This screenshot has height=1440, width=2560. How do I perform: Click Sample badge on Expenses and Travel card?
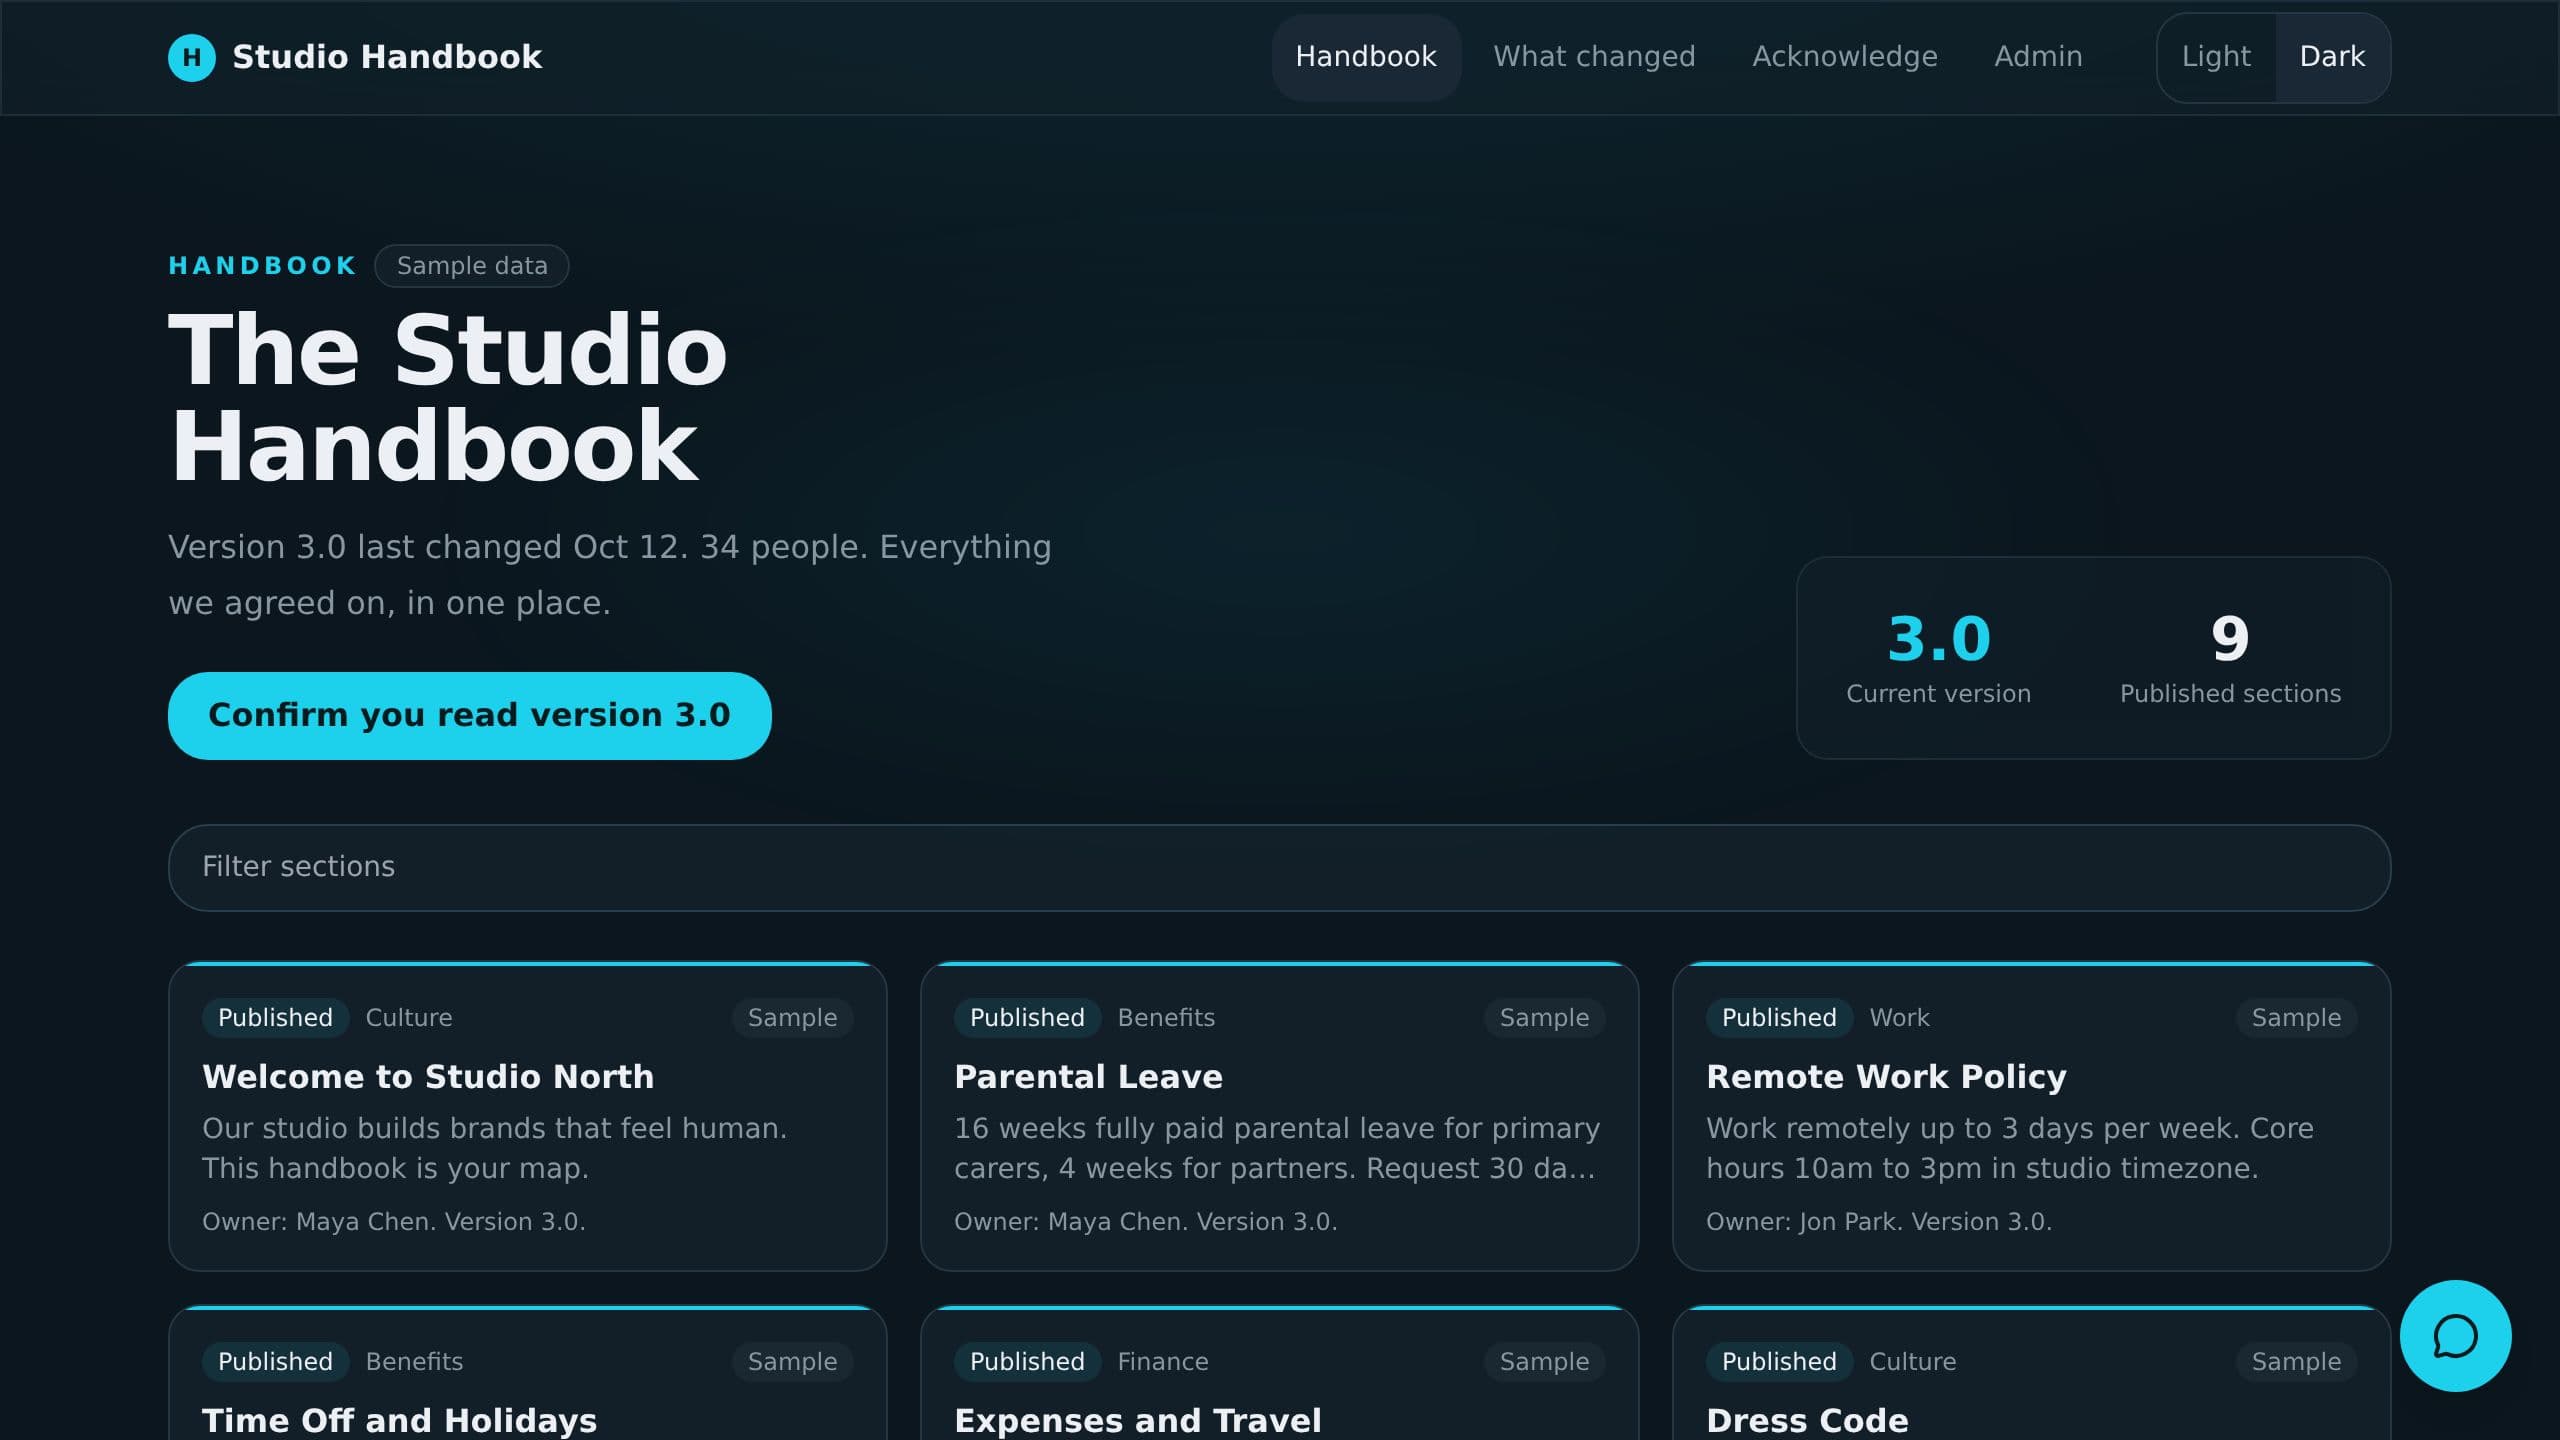pos(1544,1361)
